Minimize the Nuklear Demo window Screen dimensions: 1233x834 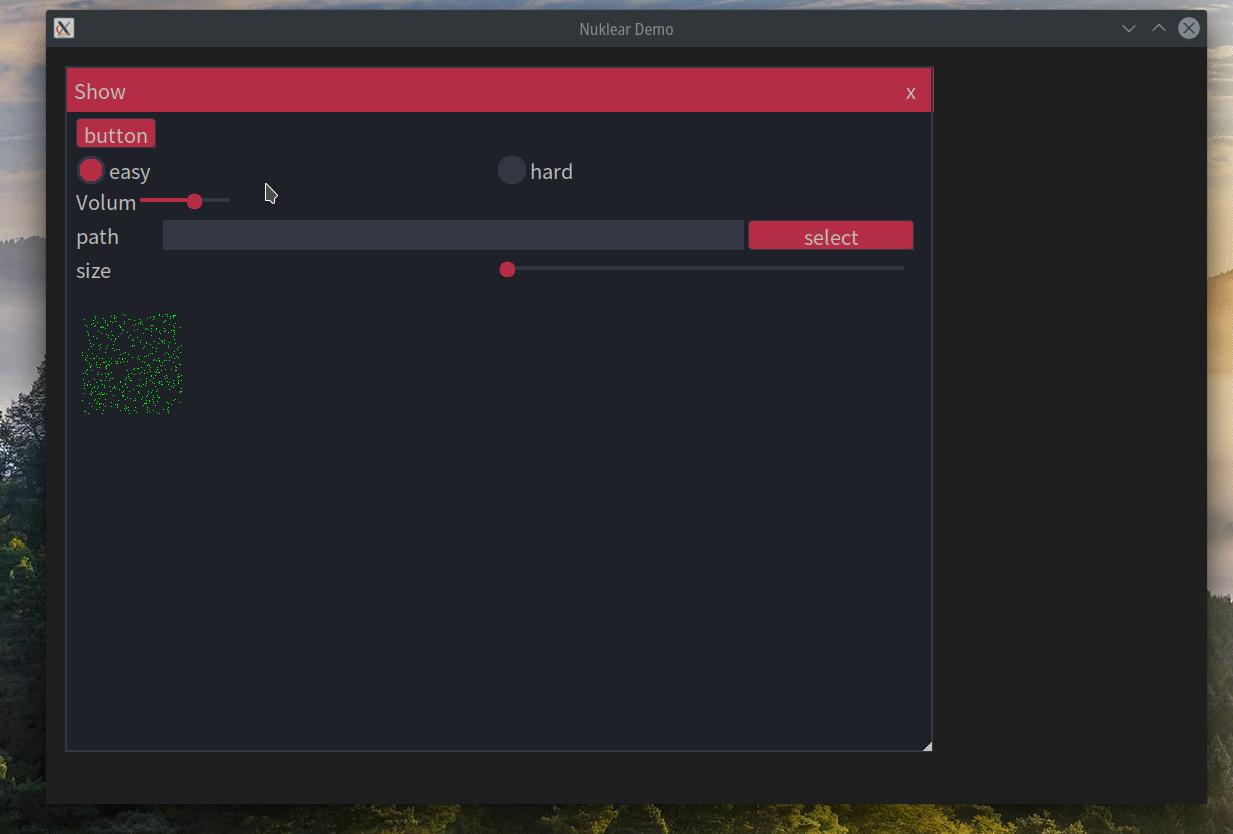[x=1129, y=28]
